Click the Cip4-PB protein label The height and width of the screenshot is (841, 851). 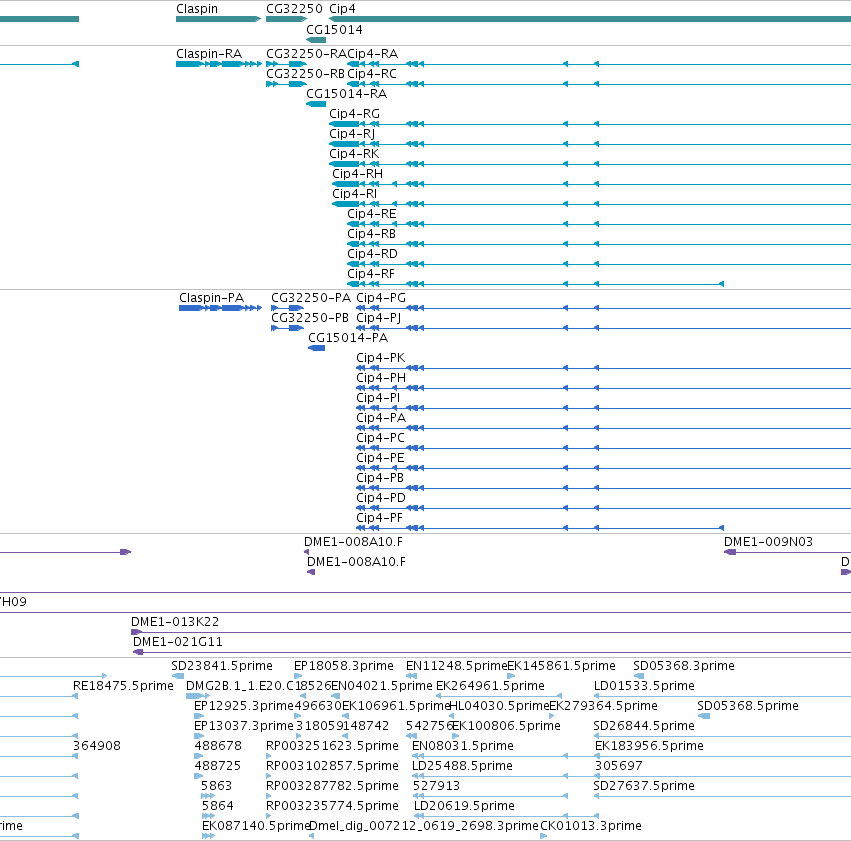[380, 478]
